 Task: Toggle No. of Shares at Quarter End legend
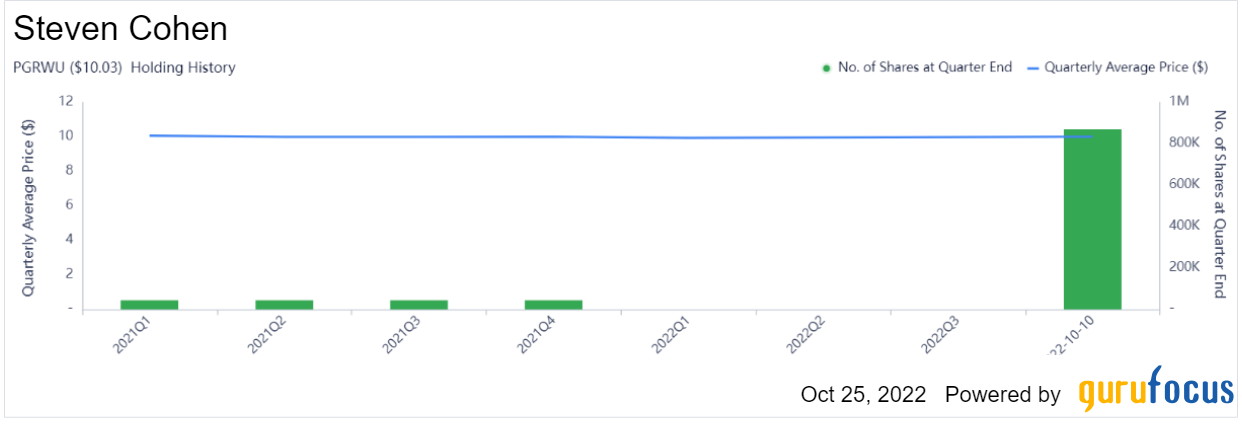[916, 67]
